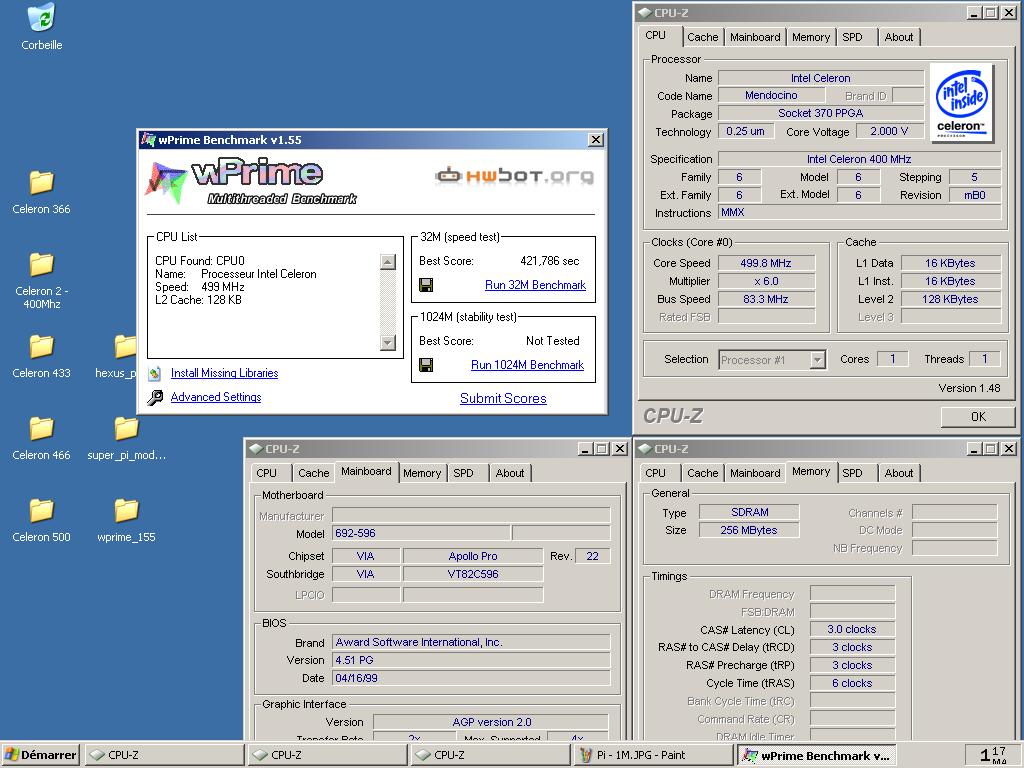Viewport: 1024px width, 768px height.
Task: Open Cache tab in Mainboard CPU-Z window
Action: click(x=313, y=473)
